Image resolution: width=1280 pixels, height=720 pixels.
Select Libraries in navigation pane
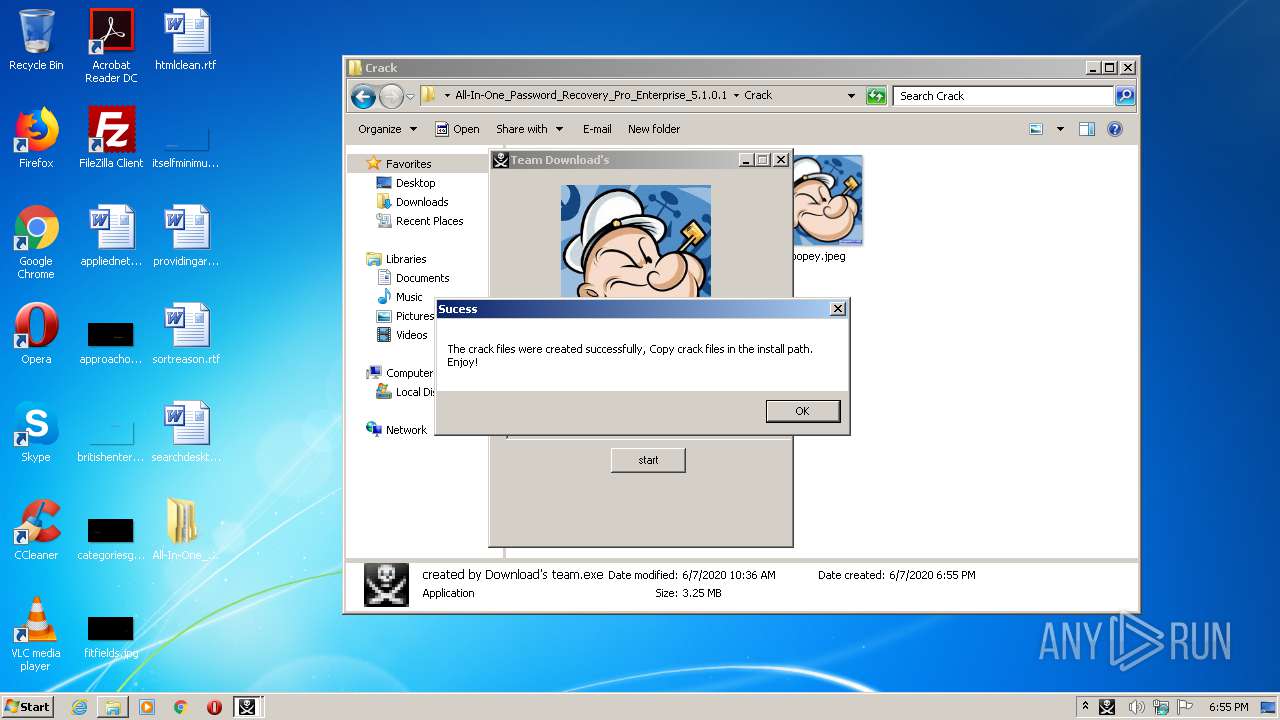pyautogui.click(x=397, y=259)
